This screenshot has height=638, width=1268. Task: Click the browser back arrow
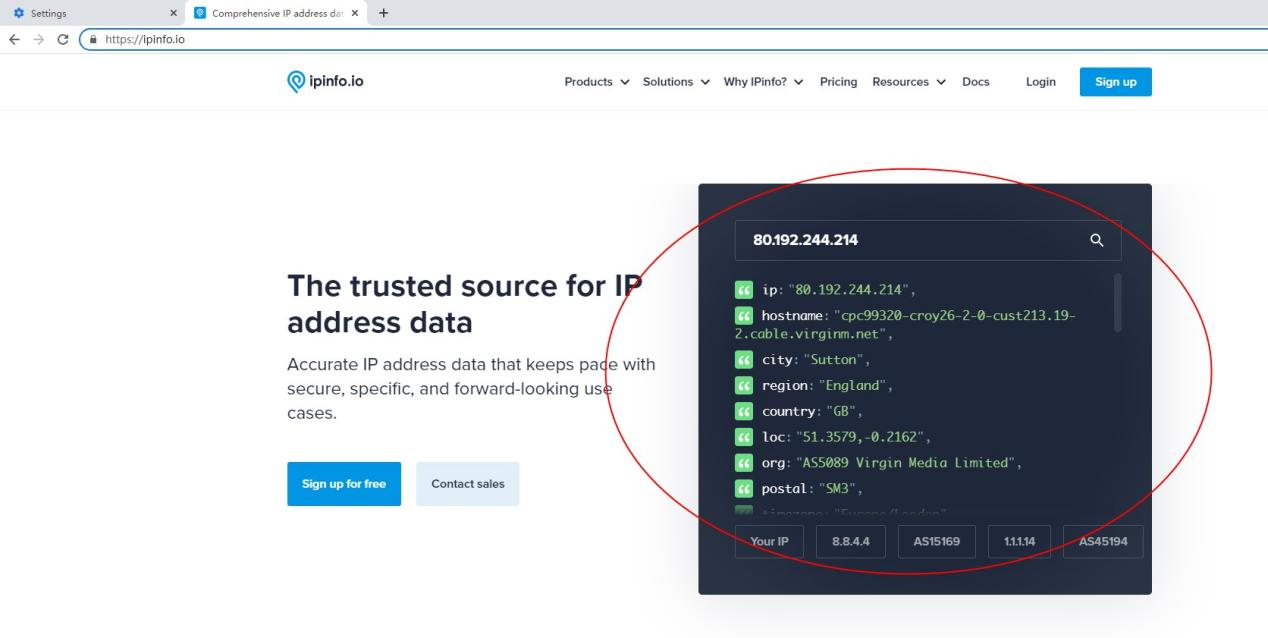(14, 40)
